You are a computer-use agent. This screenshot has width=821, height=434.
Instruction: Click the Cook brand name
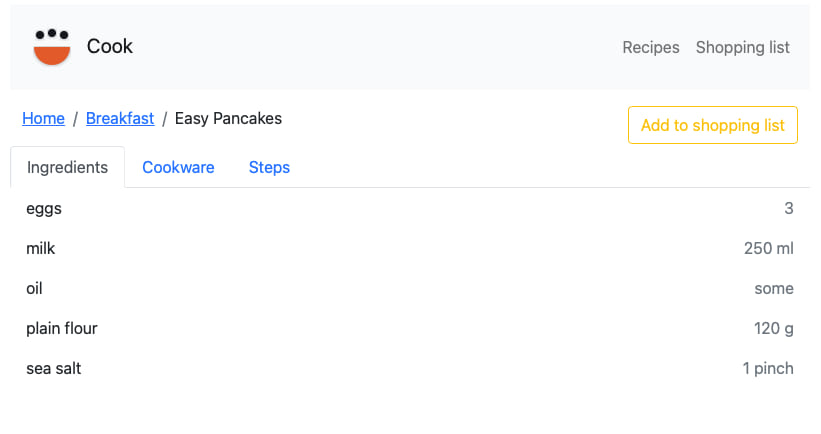tap(109, 47)
